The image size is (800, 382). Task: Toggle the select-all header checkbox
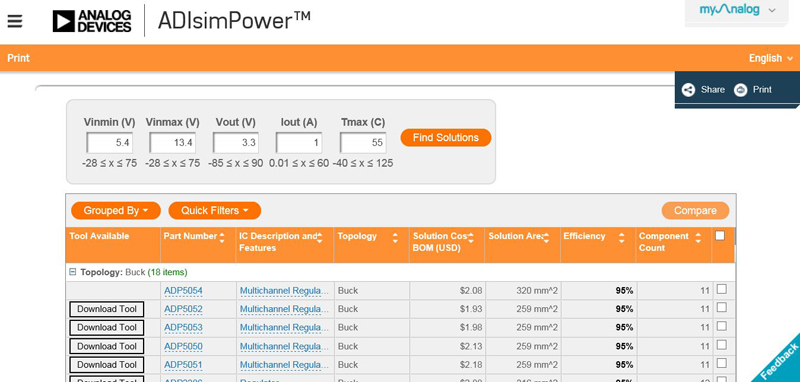pyautogui.click(x=720, y=236)
